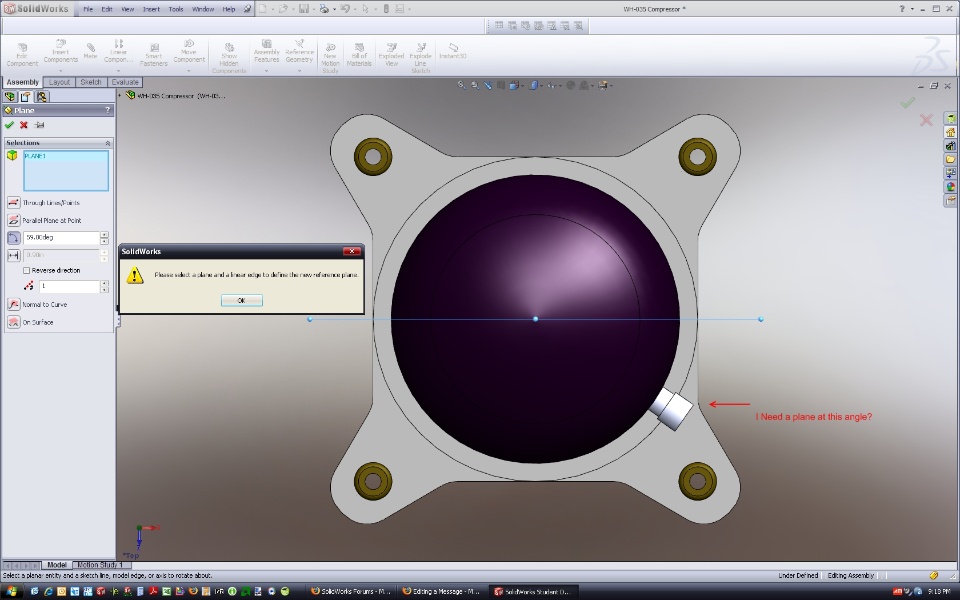960x600 pixels.
Task: Cancel the Plane feature with red X
Action: (24, 125)
